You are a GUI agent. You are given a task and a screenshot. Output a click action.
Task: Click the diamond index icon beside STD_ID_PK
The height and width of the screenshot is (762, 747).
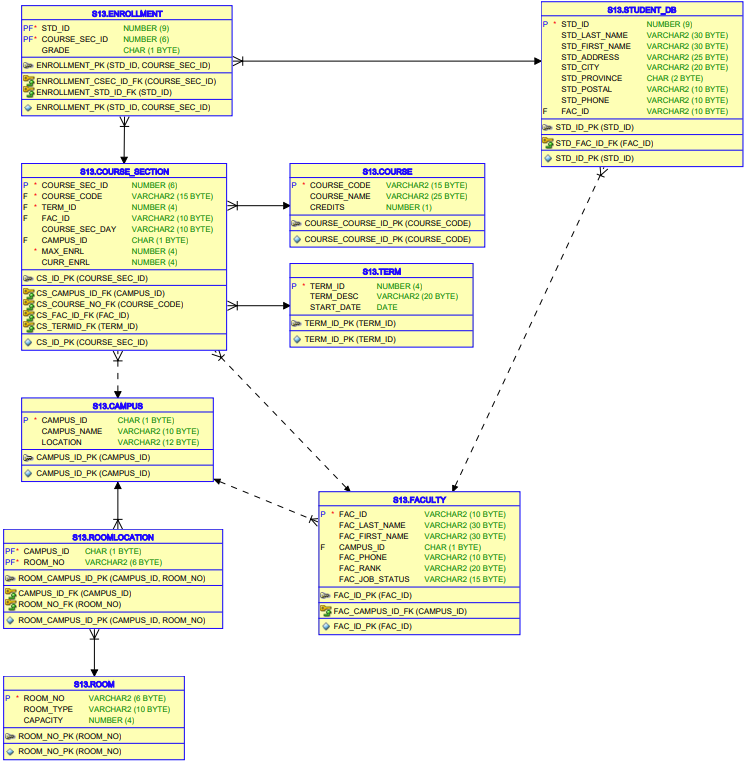548,158
